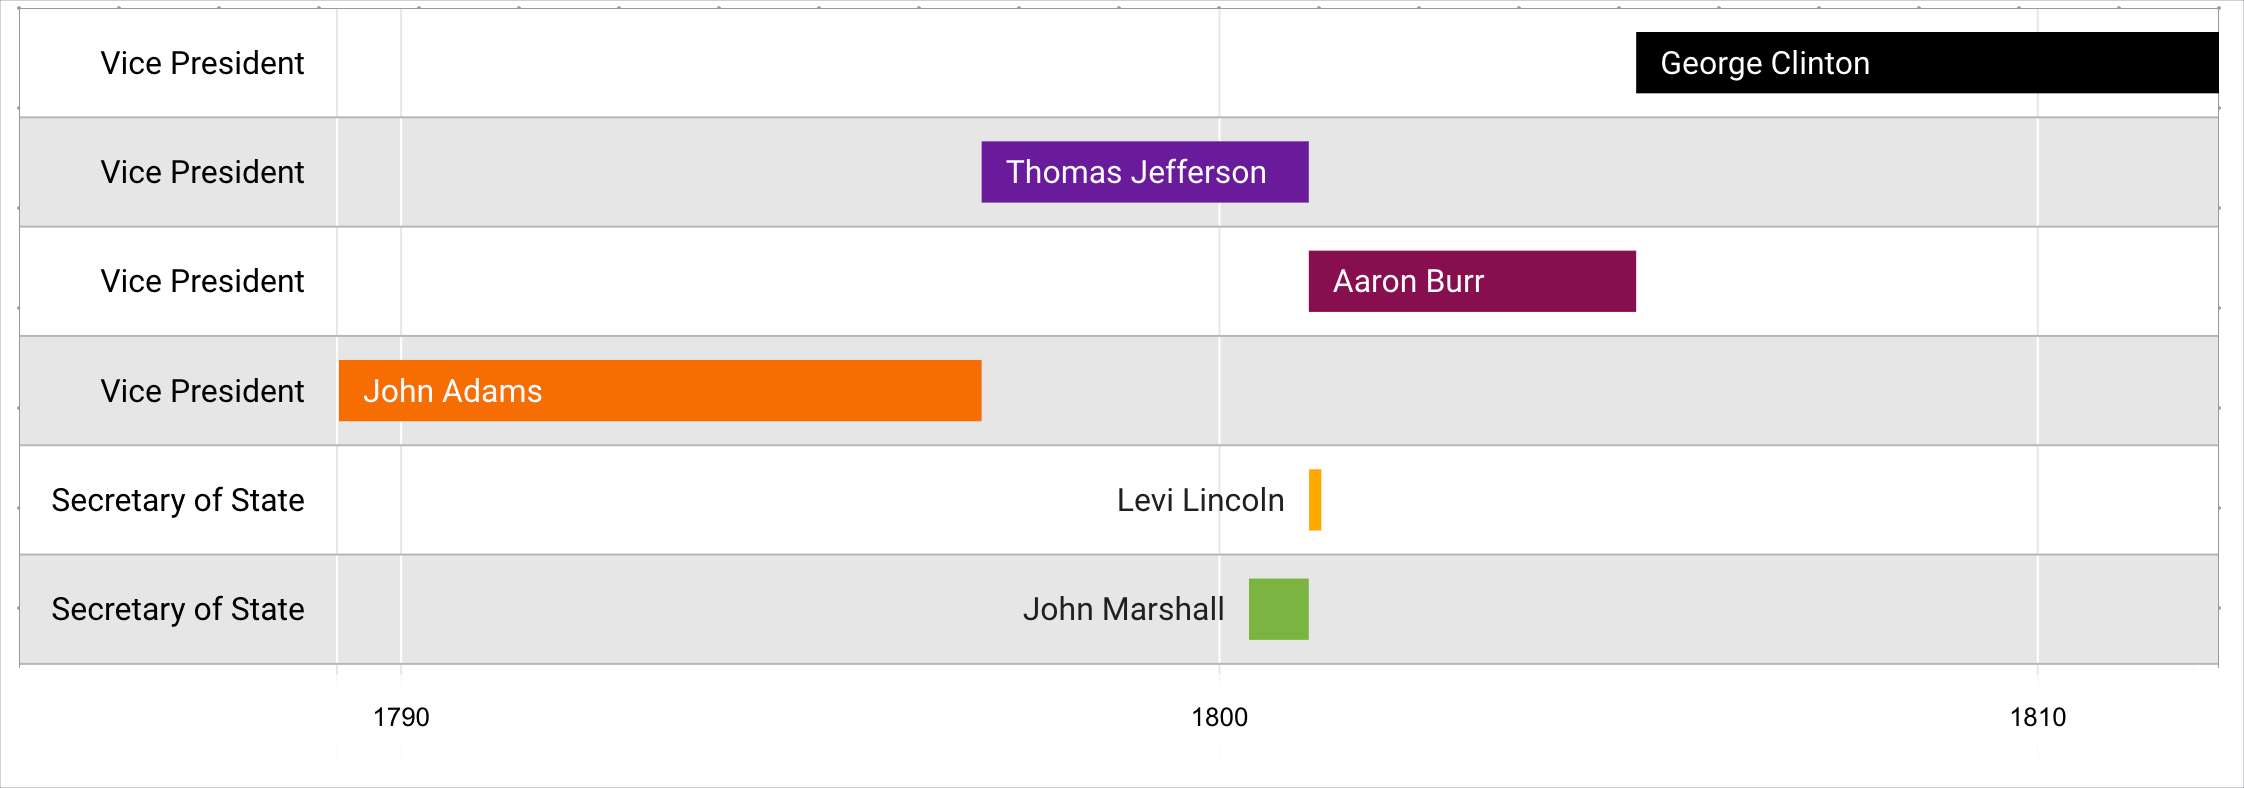Select the 1800 axis label
2244x788 pixels.
pos(1219,717)
